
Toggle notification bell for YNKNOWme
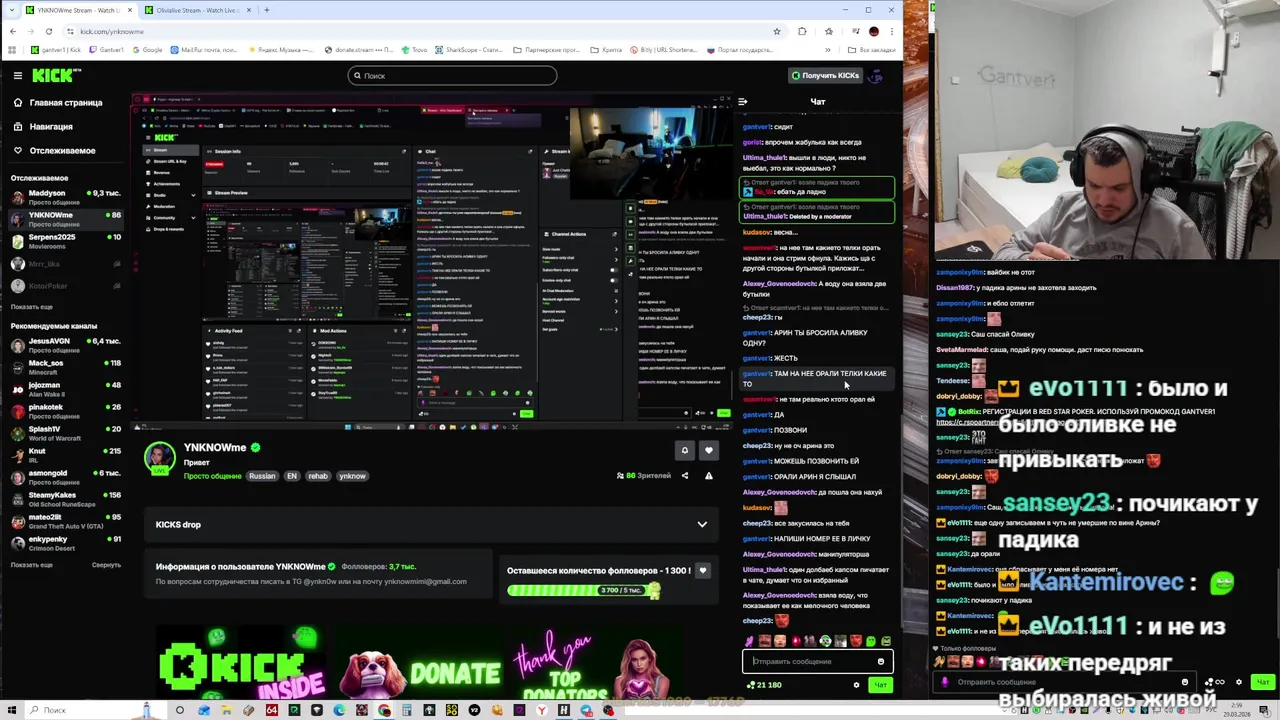(x=685, y=450)
